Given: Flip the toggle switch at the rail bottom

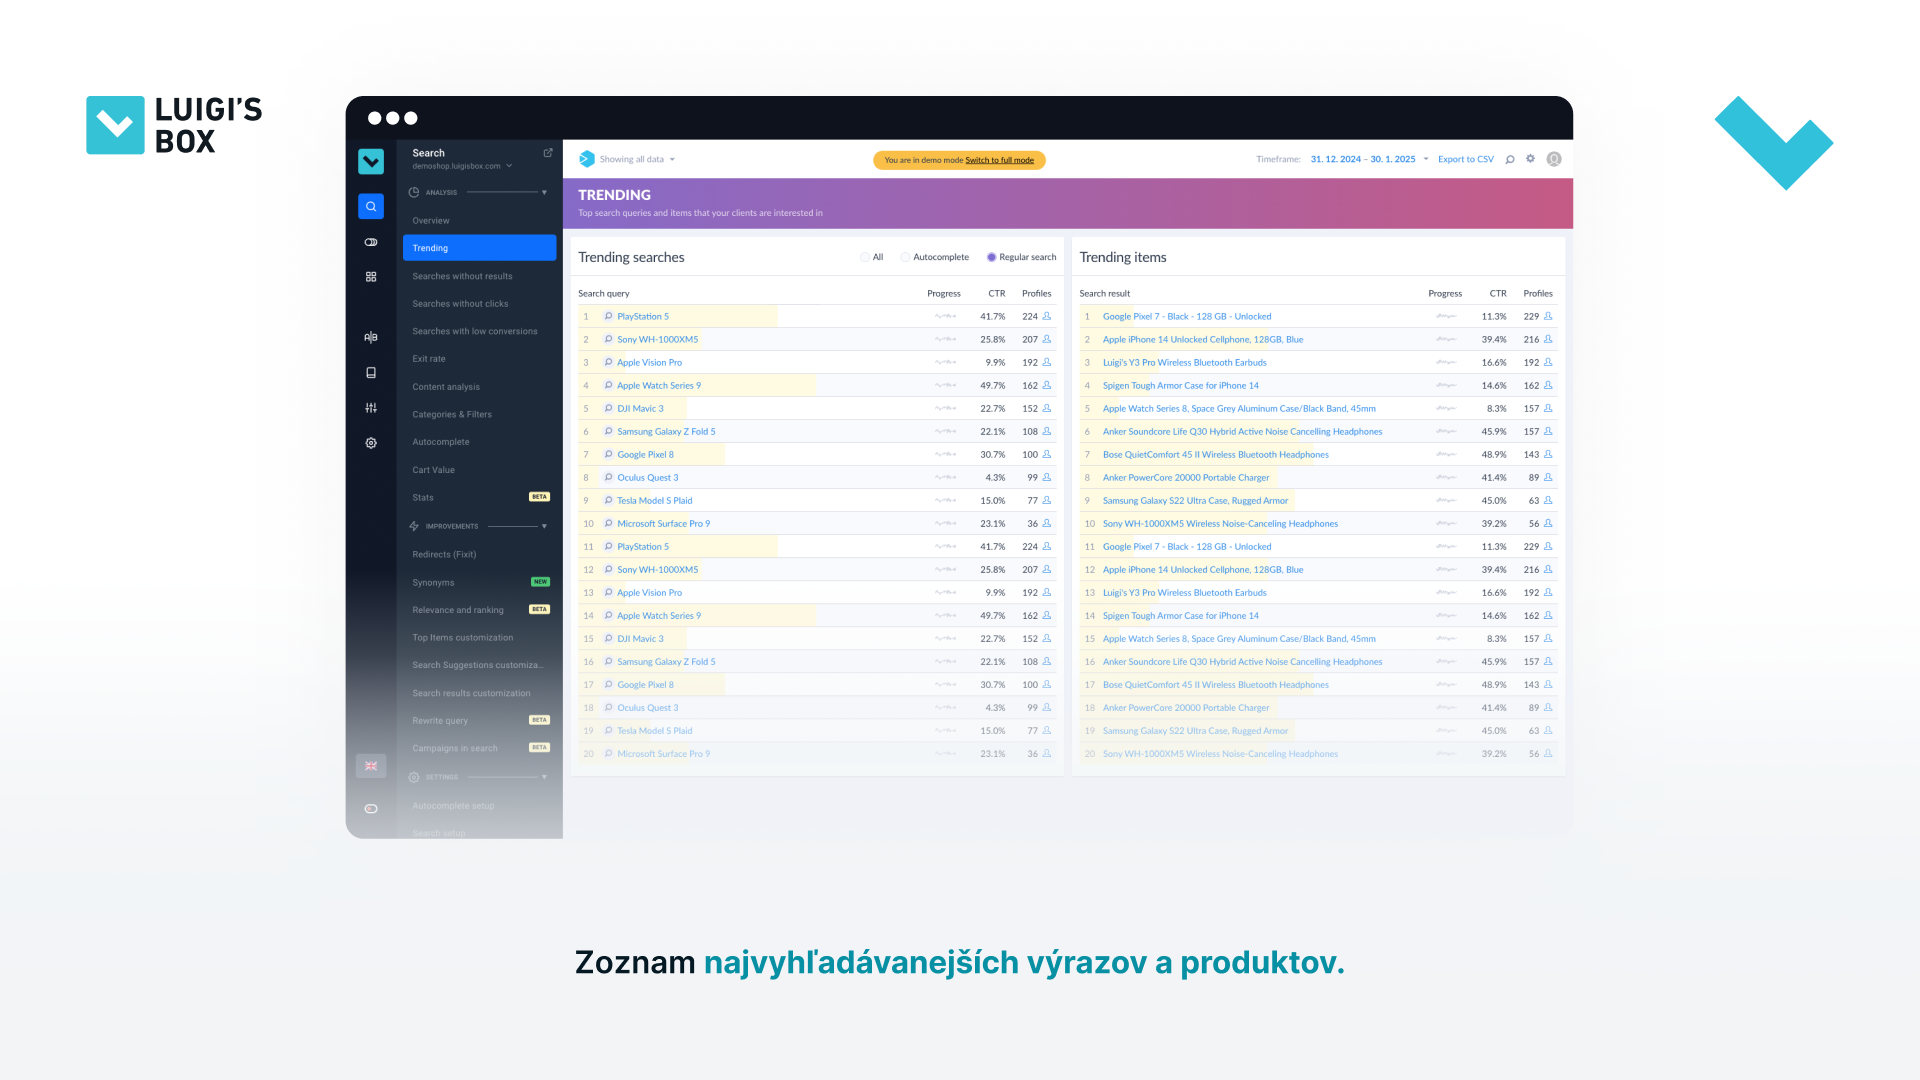Looking at the screenshot, I should click(x=371, y=809).
